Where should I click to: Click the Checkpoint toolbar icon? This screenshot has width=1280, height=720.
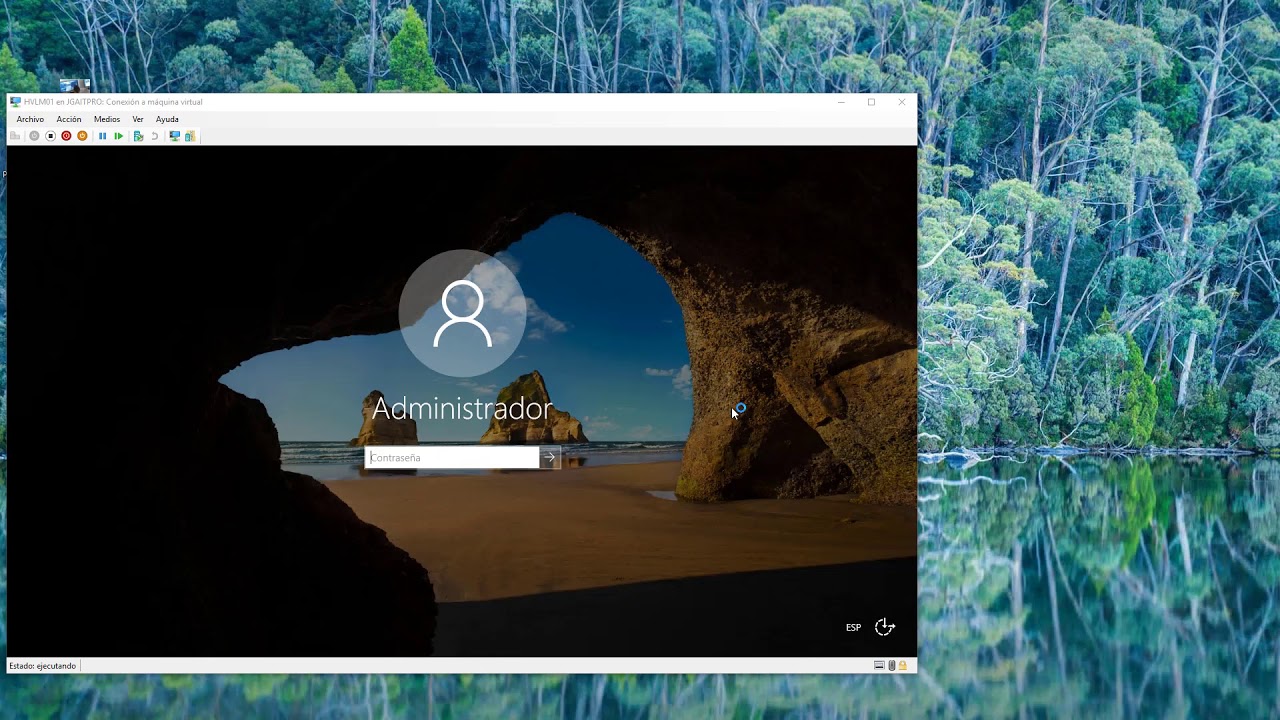point(138,136)
